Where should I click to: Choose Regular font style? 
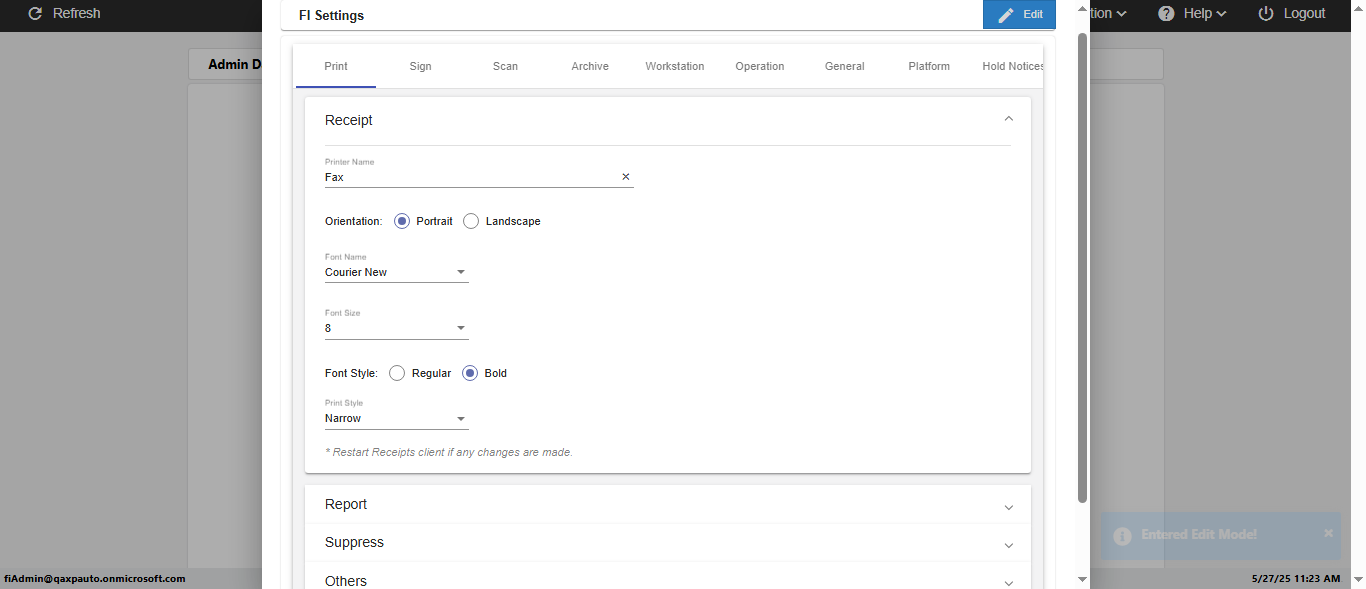click(x=397, y=373)
